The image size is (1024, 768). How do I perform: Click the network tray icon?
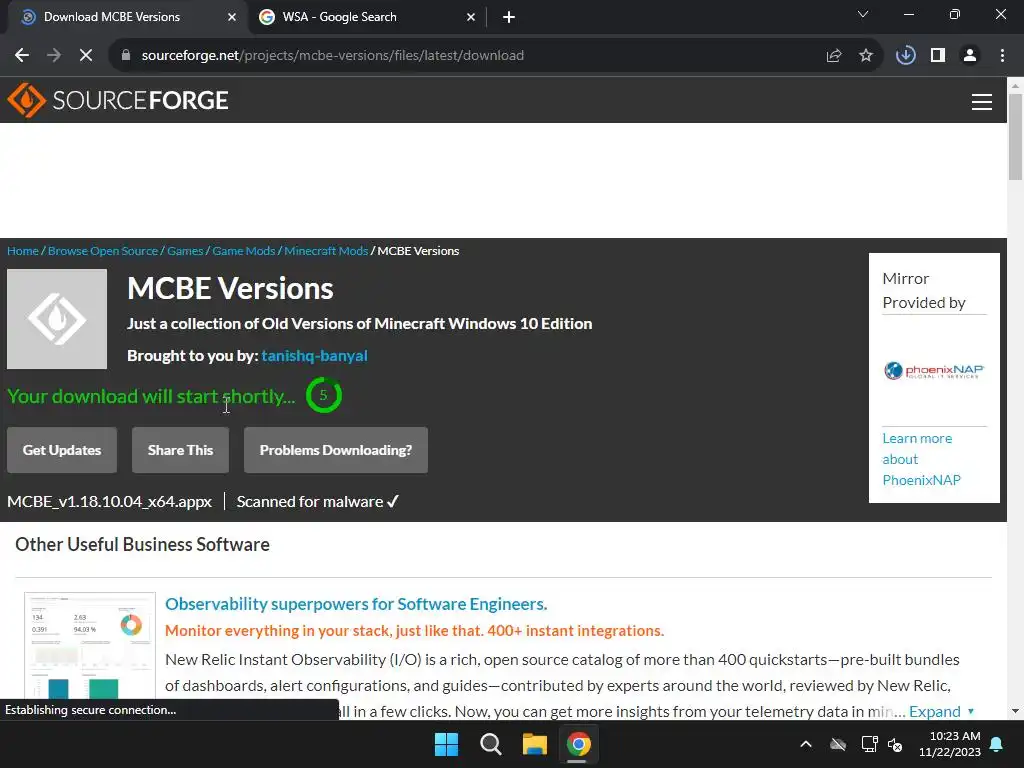[x=869, y=744]
